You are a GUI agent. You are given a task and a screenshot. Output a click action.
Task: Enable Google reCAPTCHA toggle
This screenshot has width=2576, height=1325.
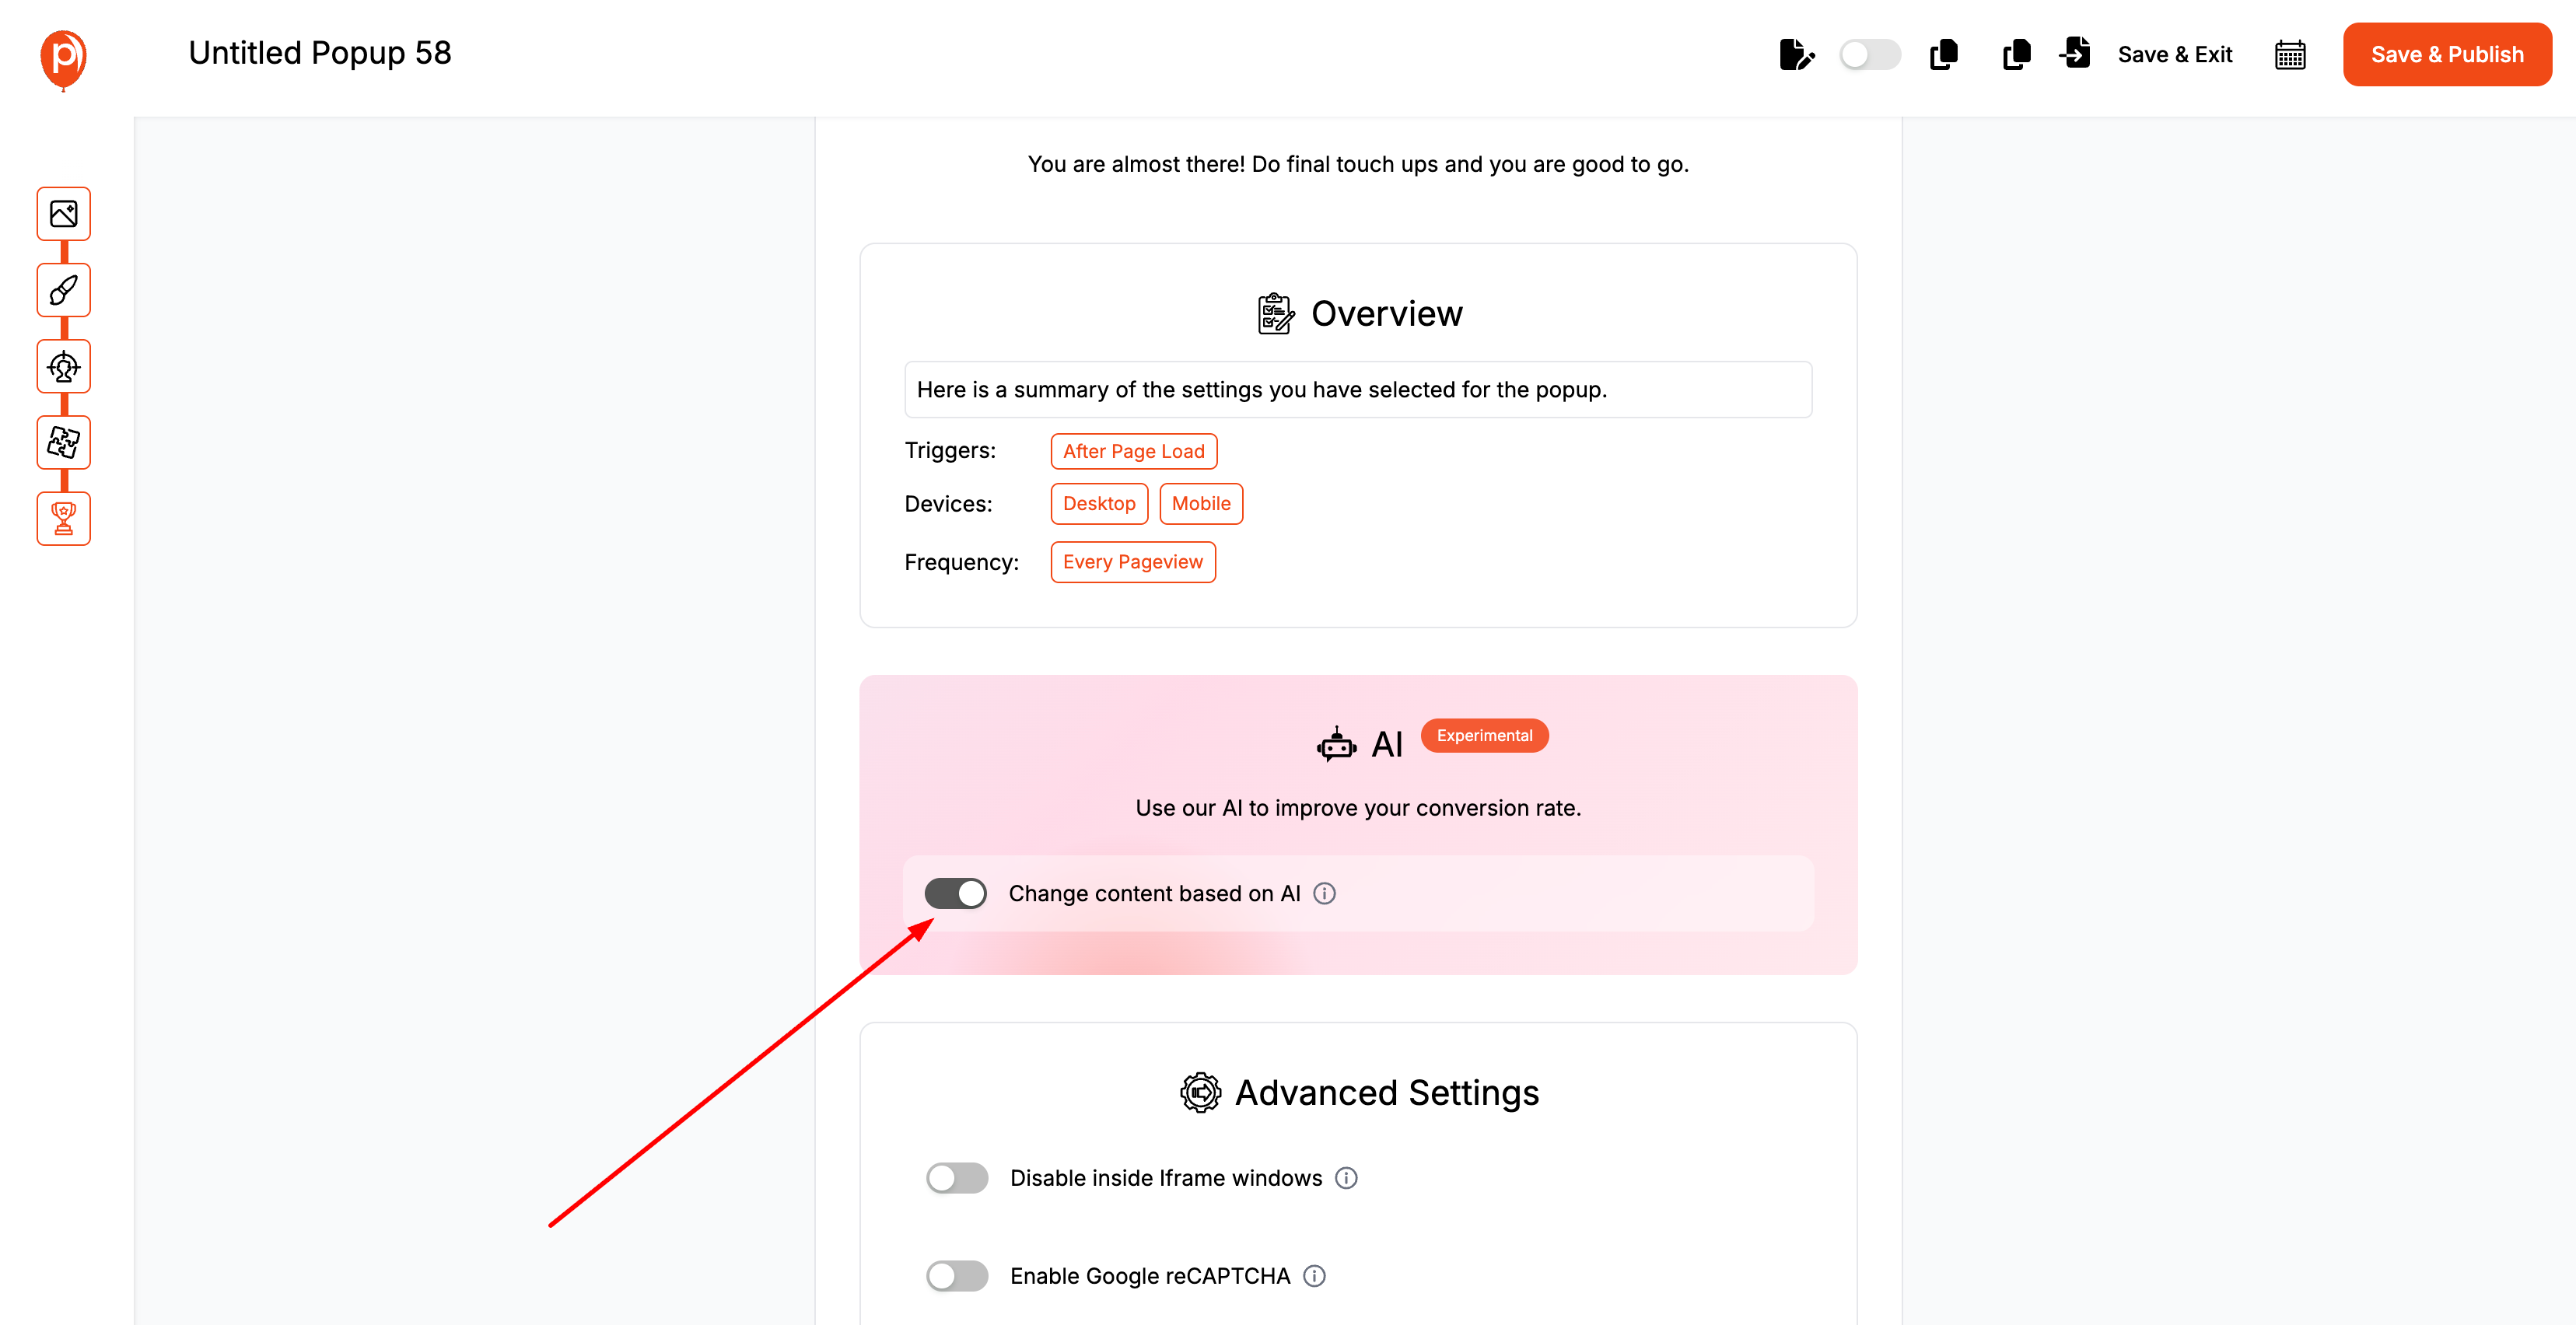[x=957, y=1276]
